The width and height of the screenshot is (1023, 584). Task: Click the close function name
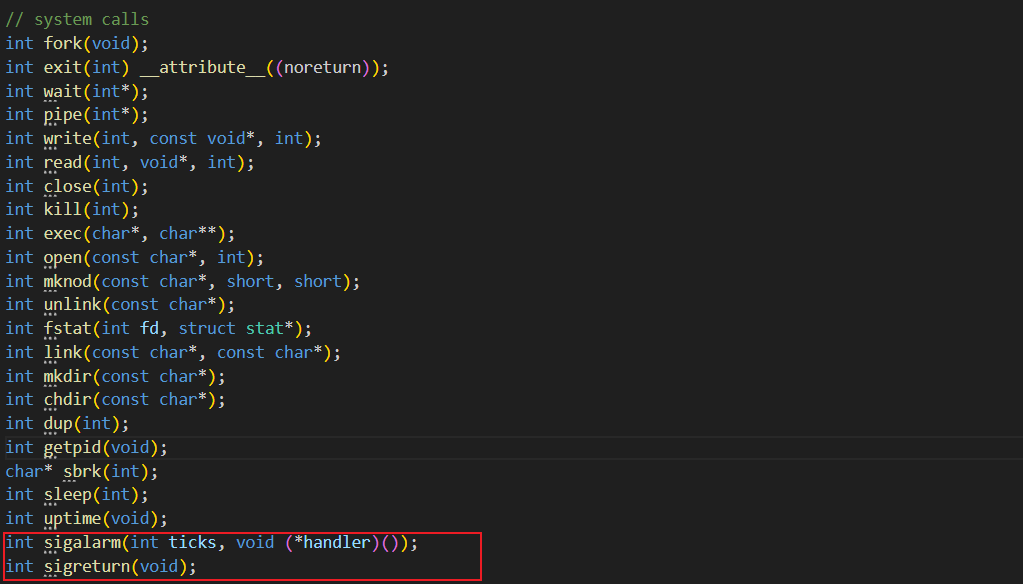pyautogui.click(x=67, y=186)
